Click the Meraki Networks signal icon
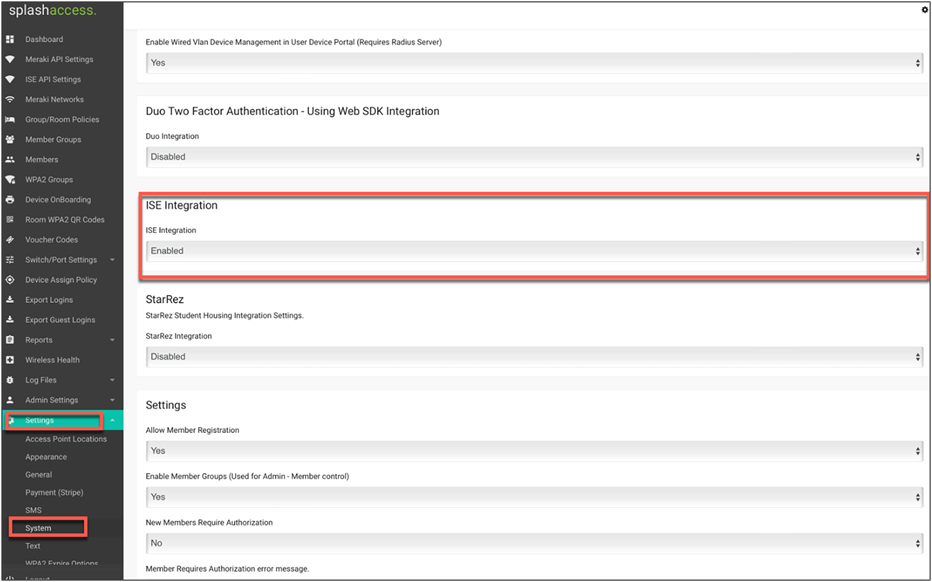This screenshot has height=582, width=932. point(10,99)
